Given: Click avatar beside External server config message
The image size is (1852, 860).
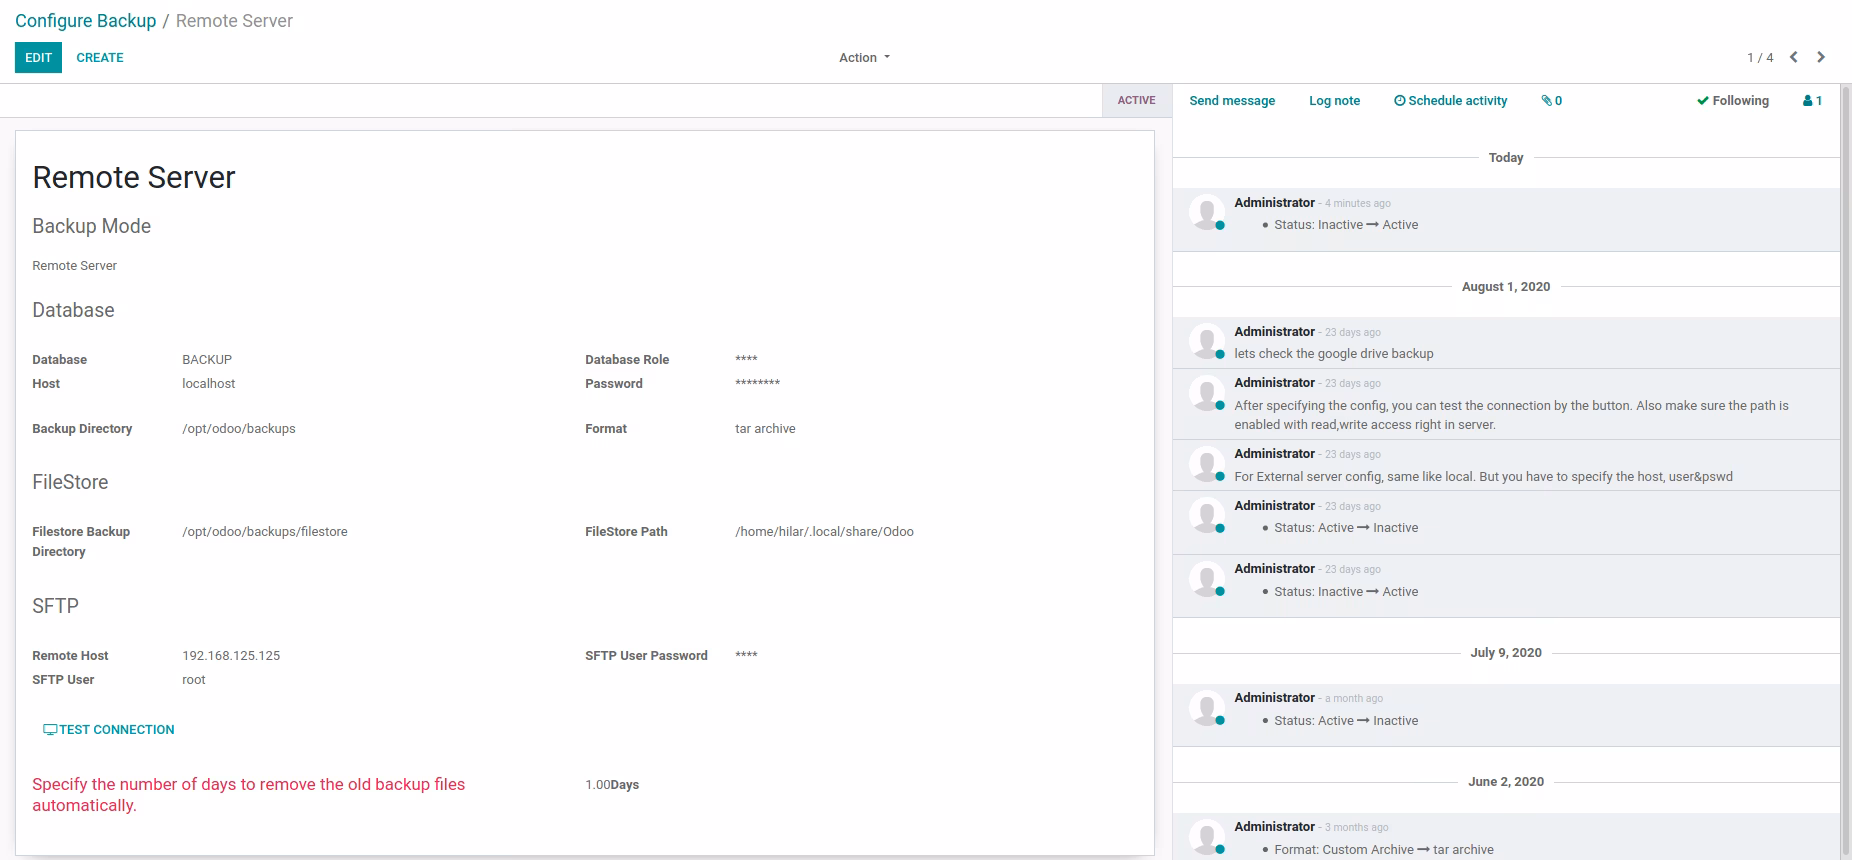Looking at the screenshot, I should (1207, 463).
